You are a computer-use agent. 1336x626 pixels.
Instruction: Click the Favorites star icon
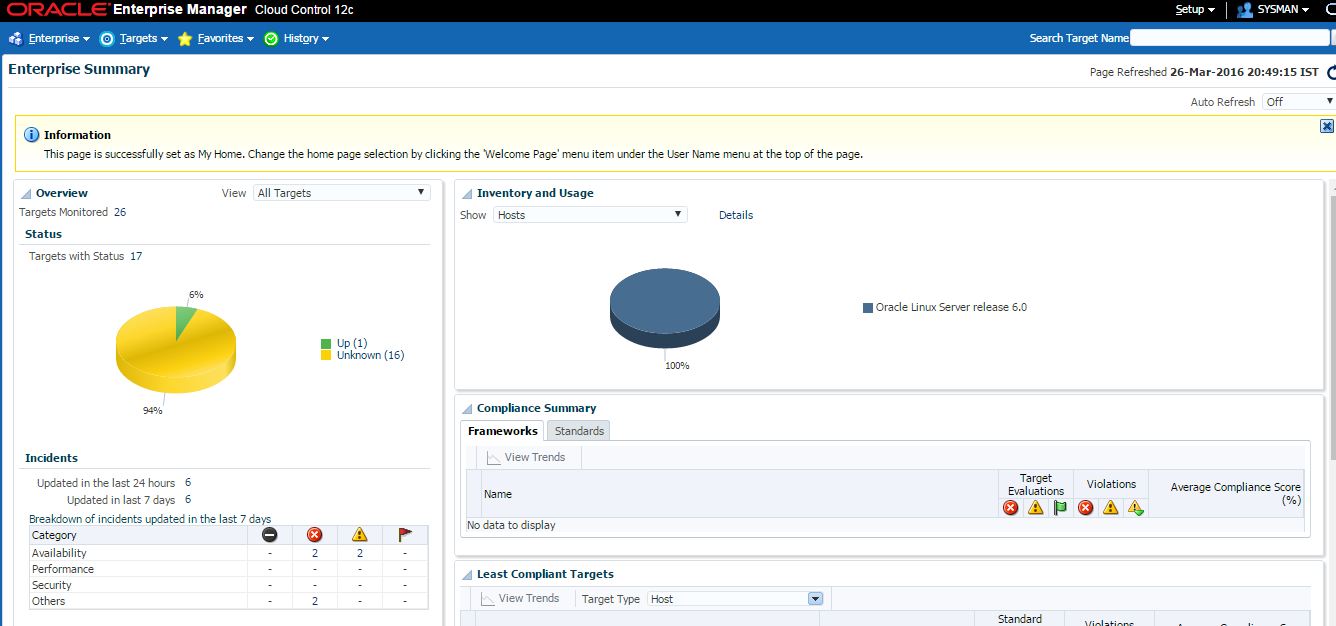[185, 39]
